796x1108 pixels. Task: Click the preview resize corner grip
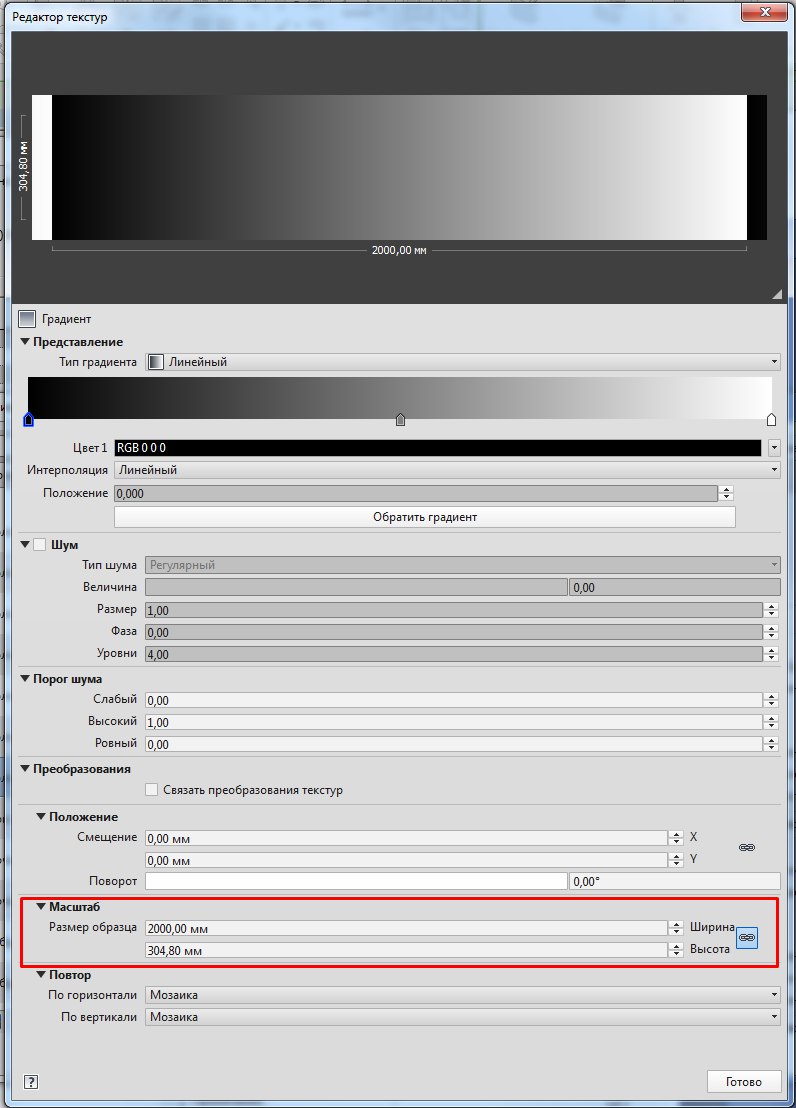coord(776,293)
